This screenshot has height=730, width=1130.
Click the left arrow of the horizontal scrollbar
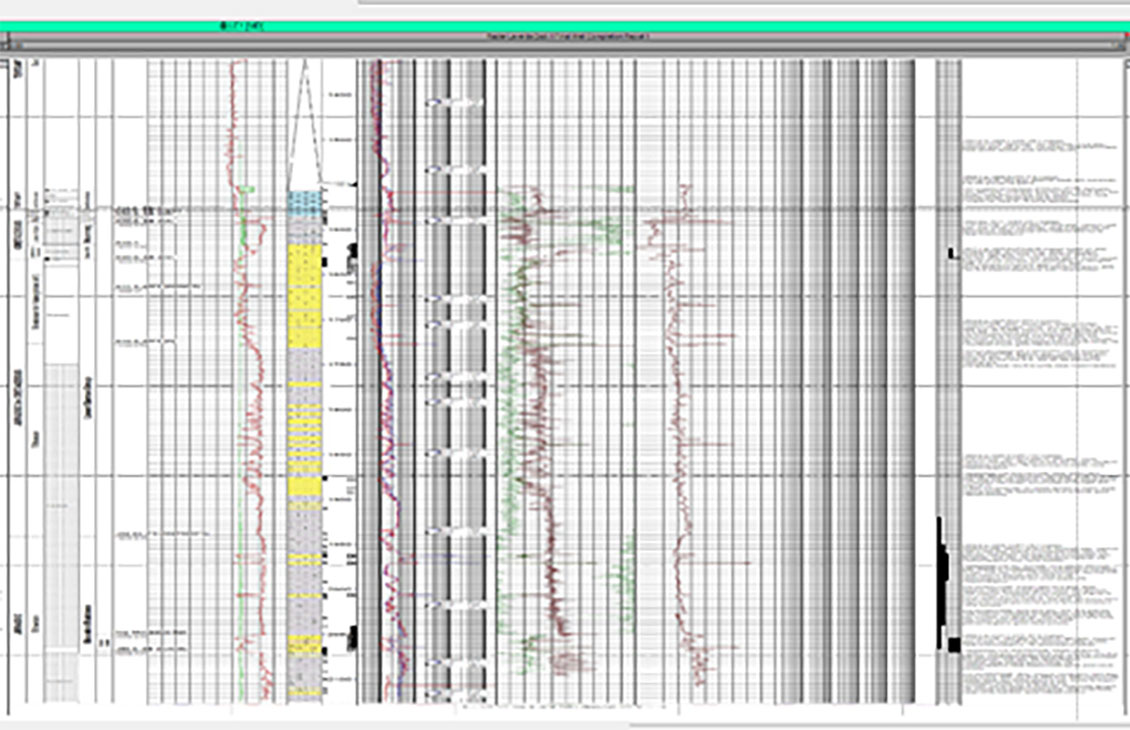click(x=6, y=46)
